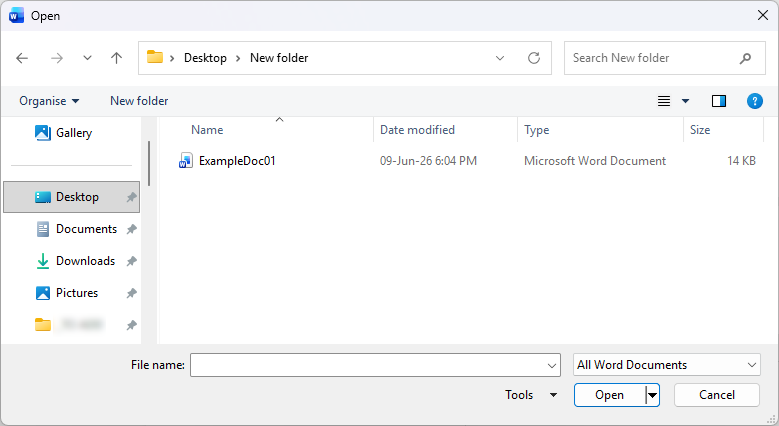779x426 pixels.
Task: Click the Microsoft Word Document type cell
Action: (595, 161)
